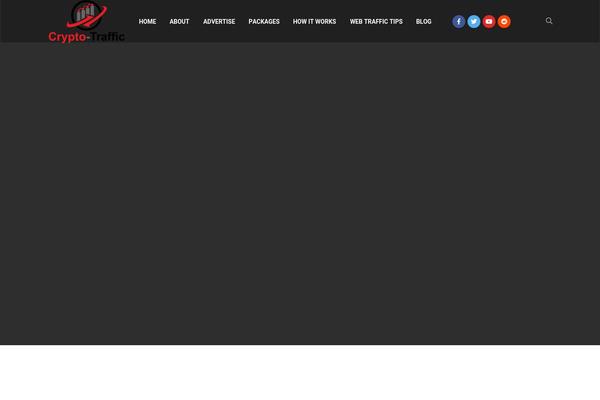Open the About page
600x400 pixels.
tap(179, 21)
